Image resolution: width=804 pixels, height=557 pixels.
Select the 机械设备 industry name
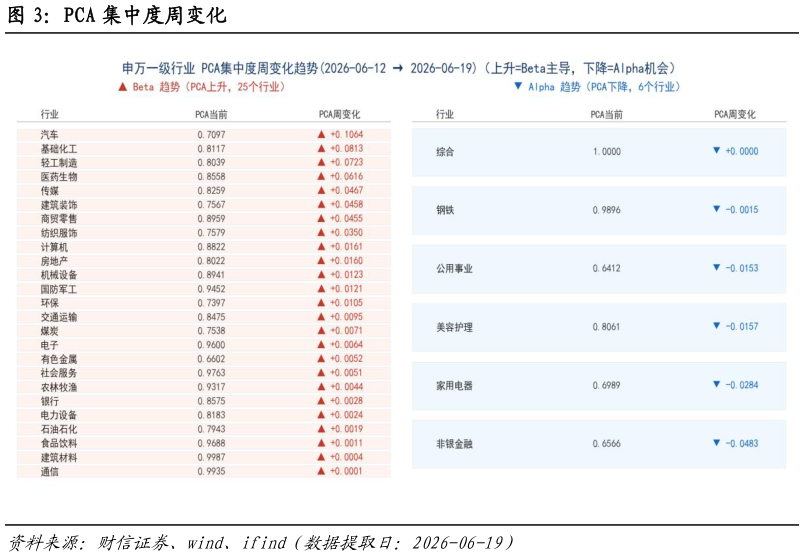[x=59, y=275]
